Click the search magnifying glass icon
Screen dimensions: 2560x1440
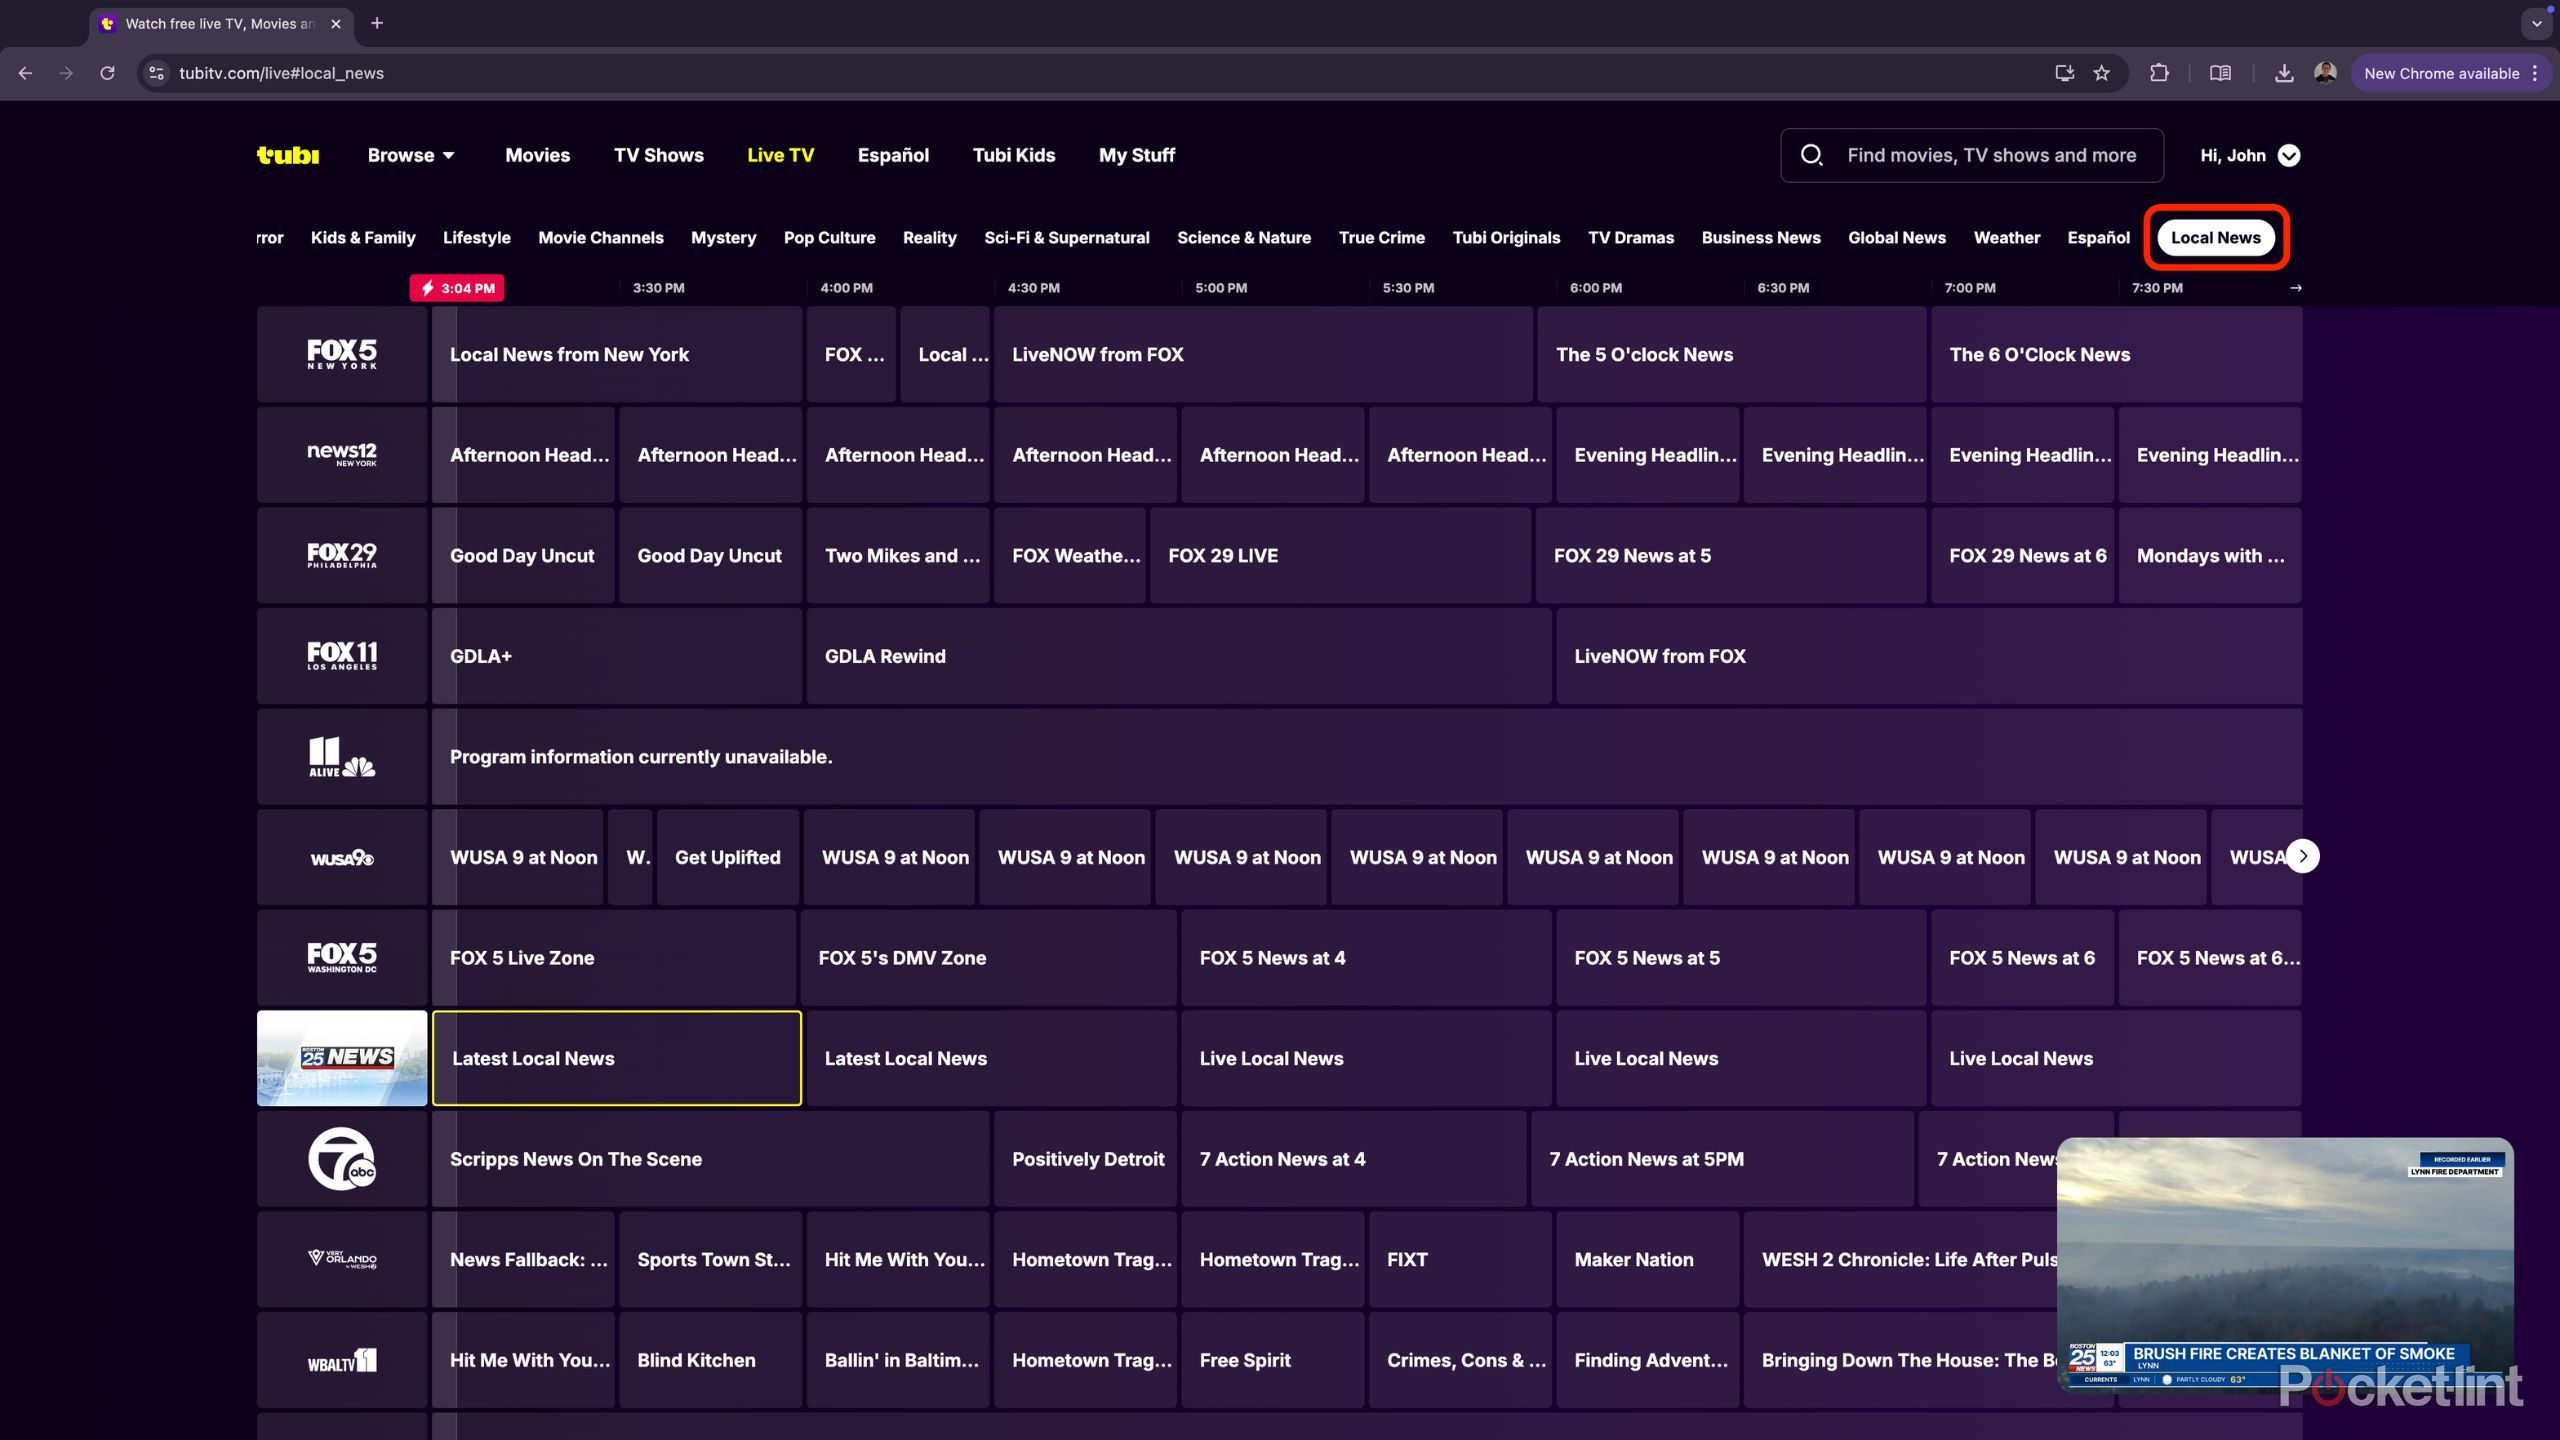1814,155
